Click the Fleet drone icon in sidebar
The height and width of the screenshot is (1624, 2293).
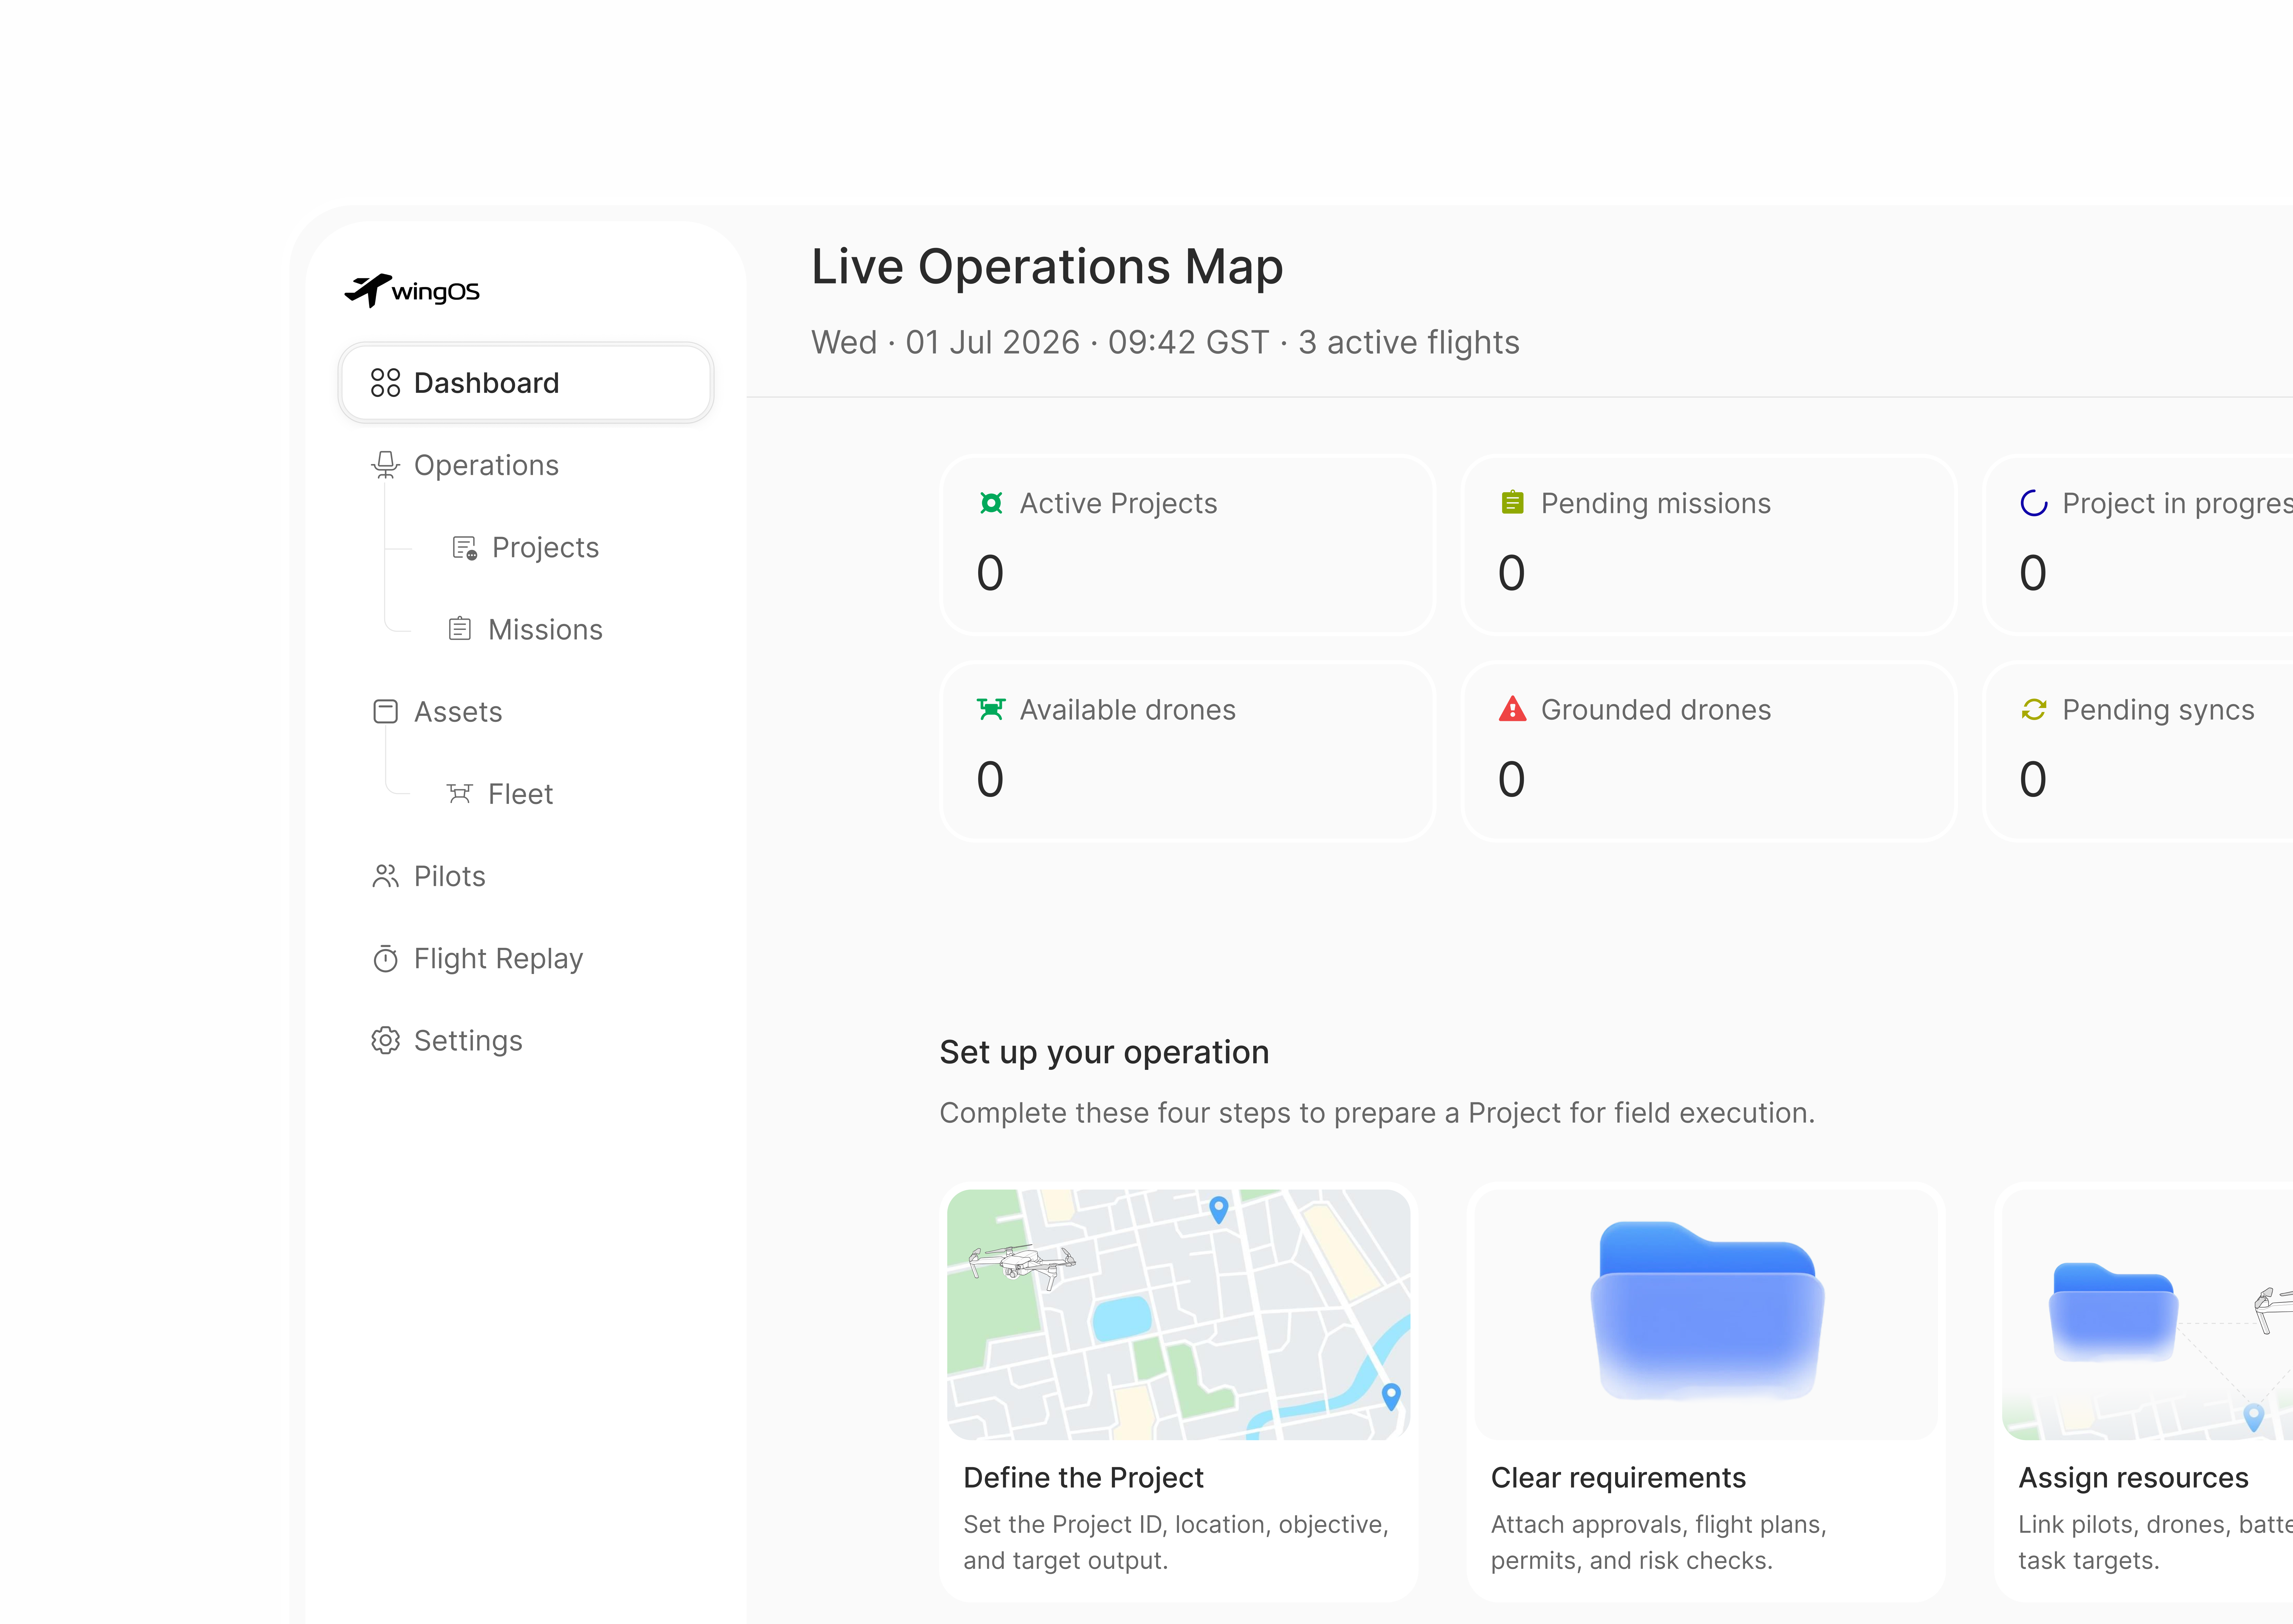460,794
